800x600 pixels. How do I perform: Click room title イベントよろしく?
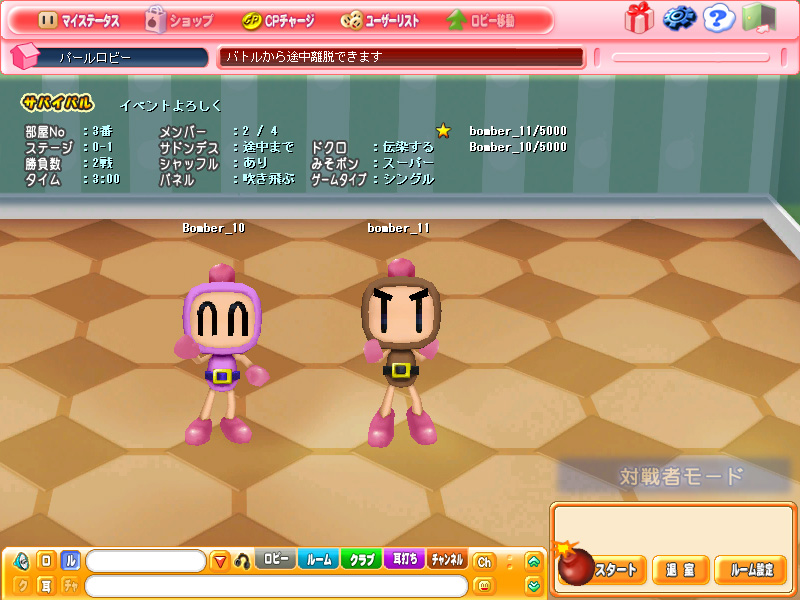click(170, 106)
